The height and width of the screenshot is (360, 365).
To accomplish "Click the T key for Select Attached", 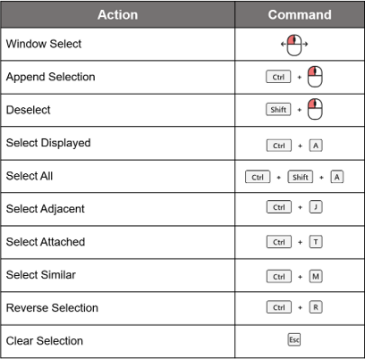I will (x=316, y=242).
